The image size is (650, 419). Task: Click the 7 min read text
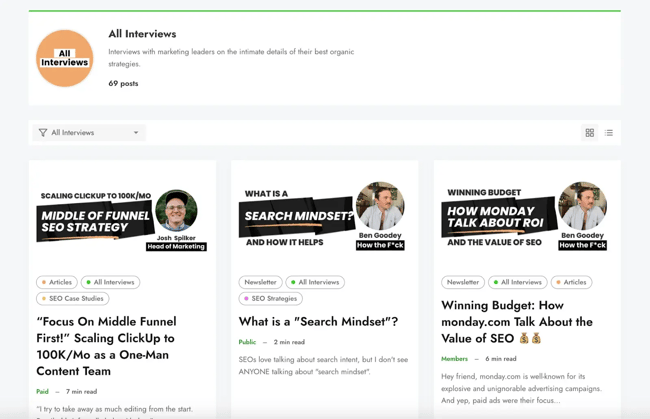pyautogui.click(x=81, y=391)
